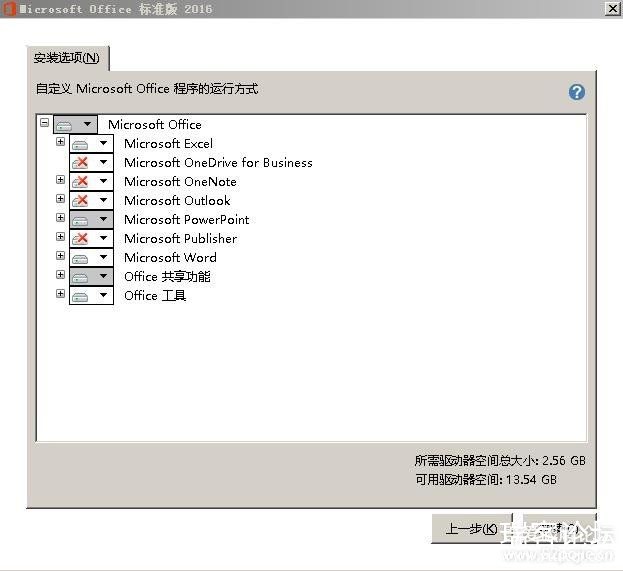Open install-state dropdown for Microsoft Office root
This screenshot has width=623, height=571.
click(x=75, y=124)
